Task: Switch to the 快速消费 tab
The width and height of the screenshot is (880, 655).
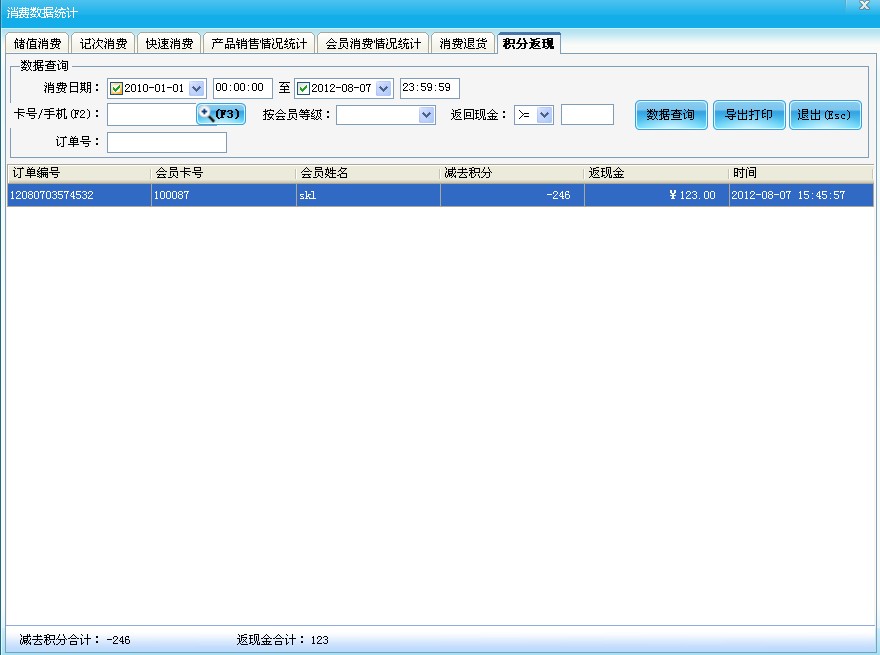Action: 168,43
